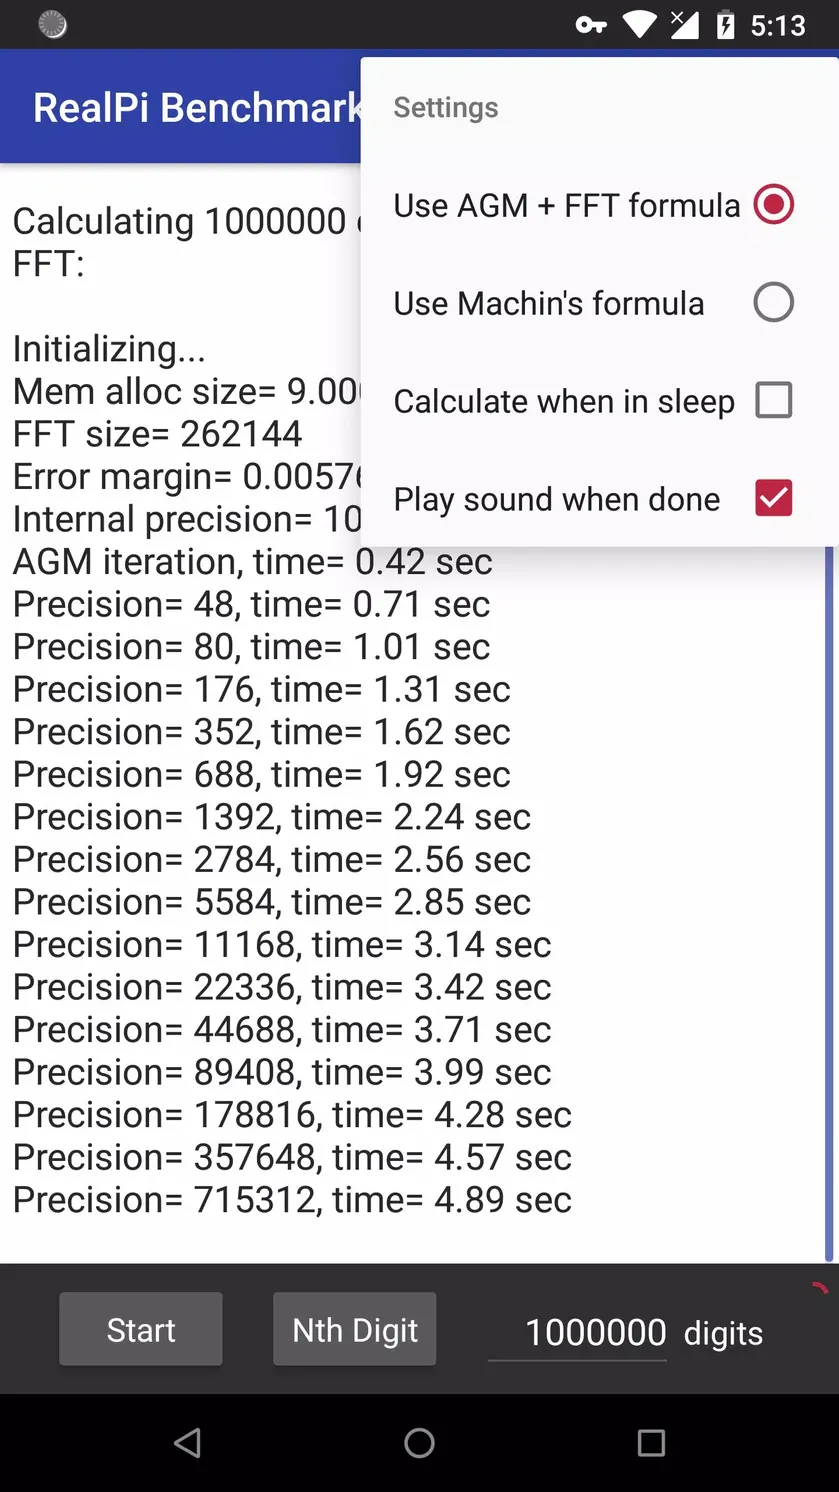Select the Machin's formula radio button
839x1492 pixels.
point(773,302)
